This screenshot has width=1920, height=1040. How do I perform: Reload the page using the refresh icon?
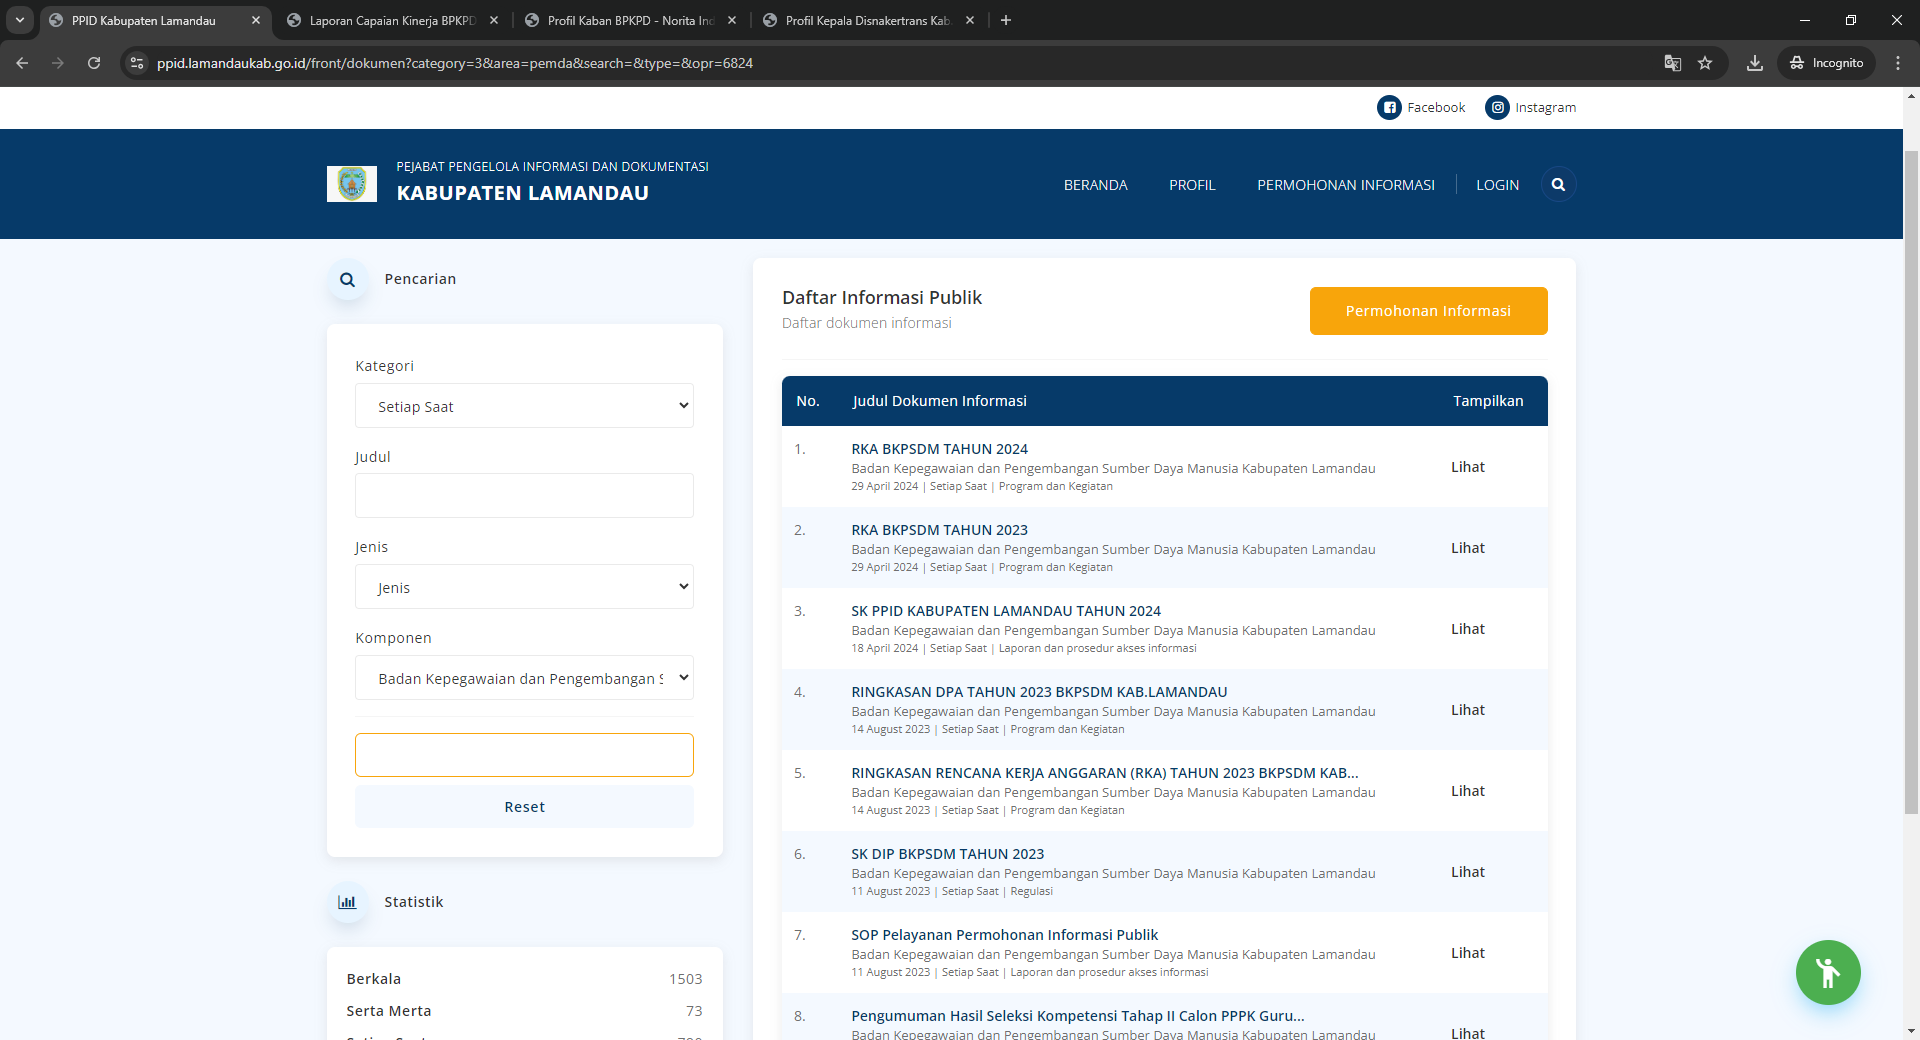tap(94, 63)
